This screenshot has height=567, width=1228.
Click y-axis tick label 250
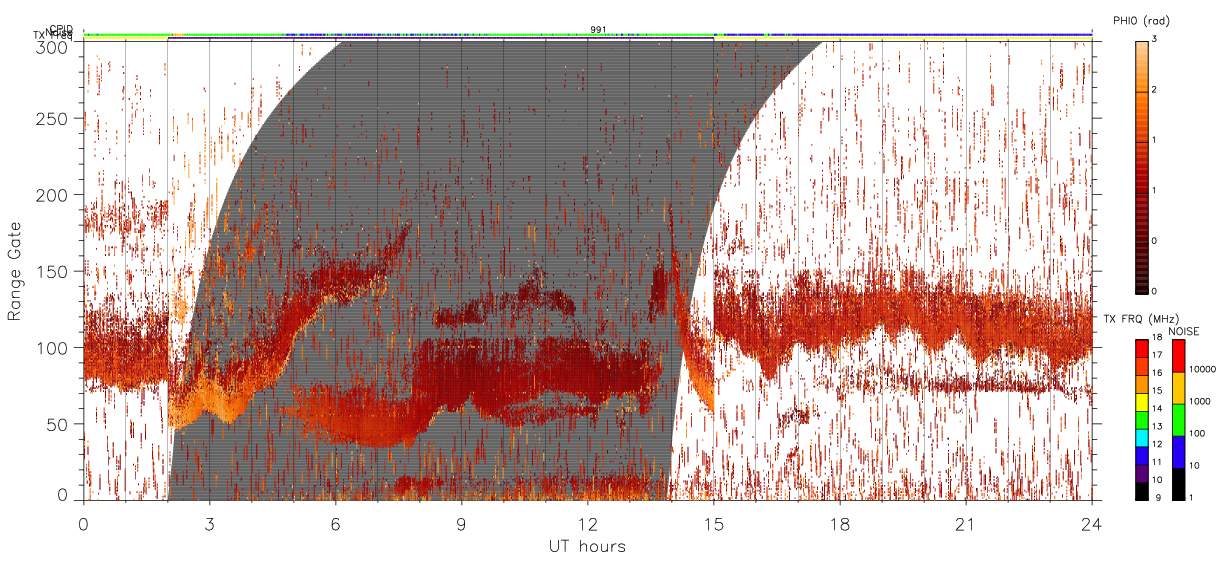click(54, 119)
